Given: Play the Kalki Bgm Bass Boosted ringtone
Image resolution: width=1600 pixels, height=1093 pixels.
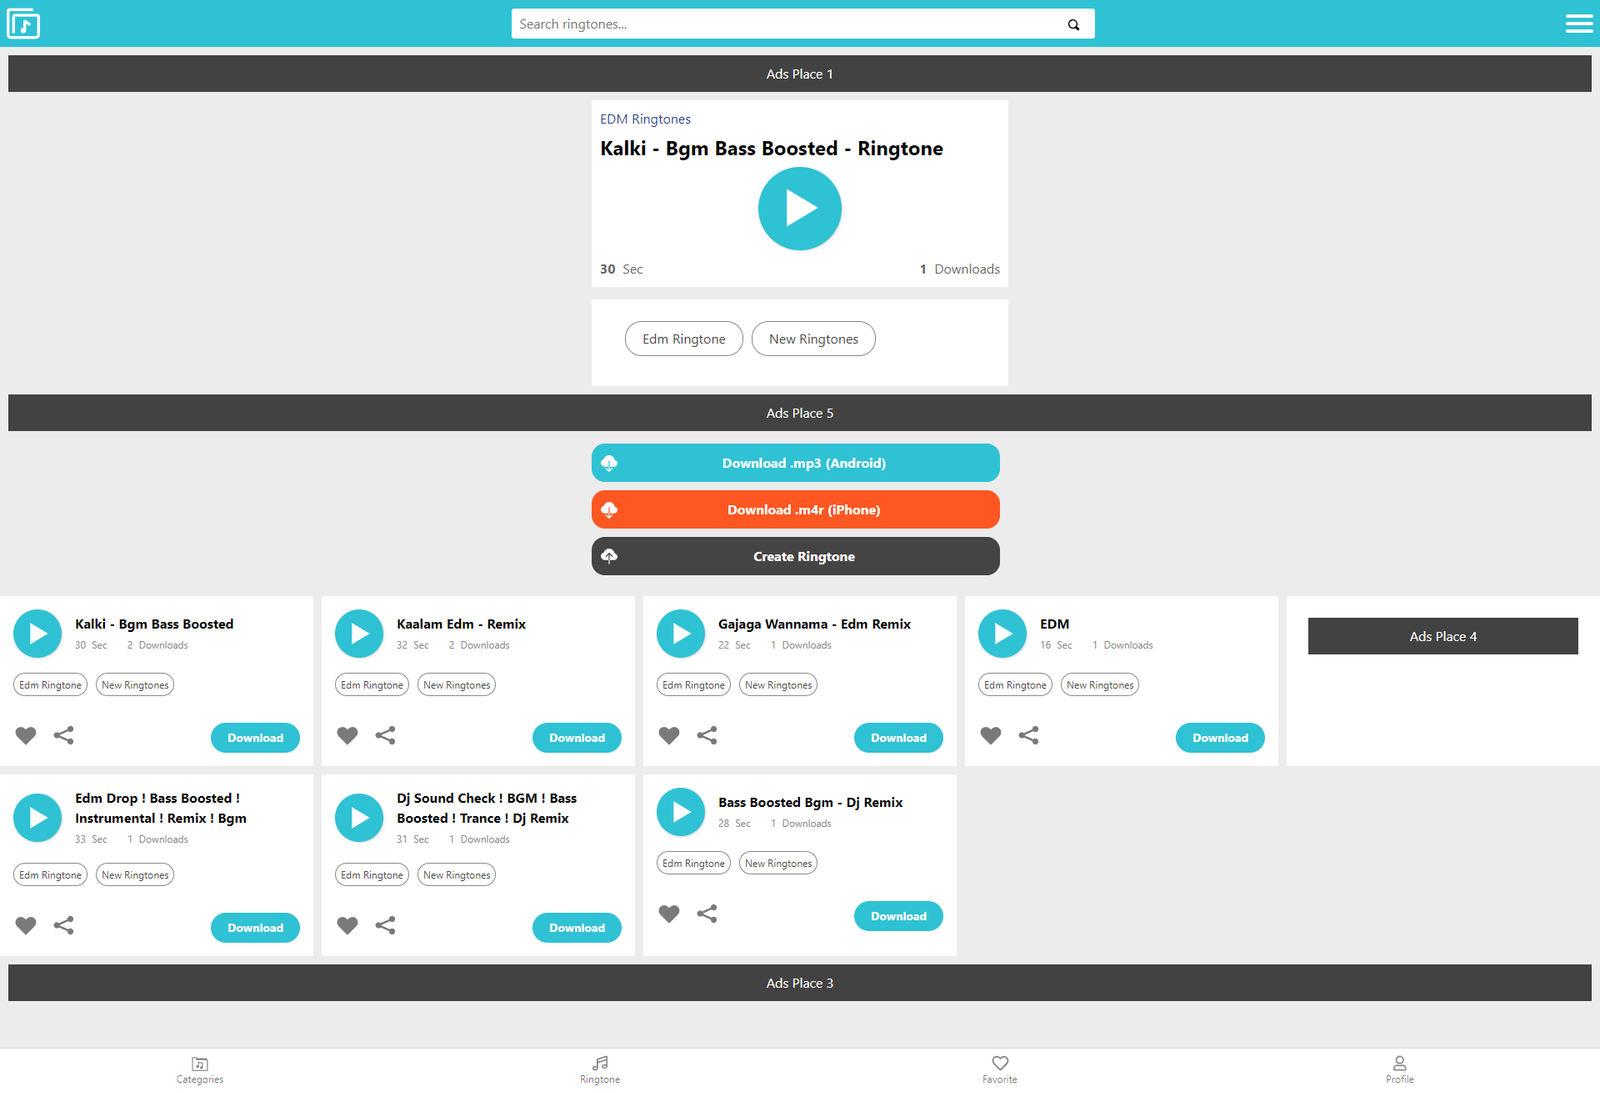Looking at the screenshot, I should [799, 208].
